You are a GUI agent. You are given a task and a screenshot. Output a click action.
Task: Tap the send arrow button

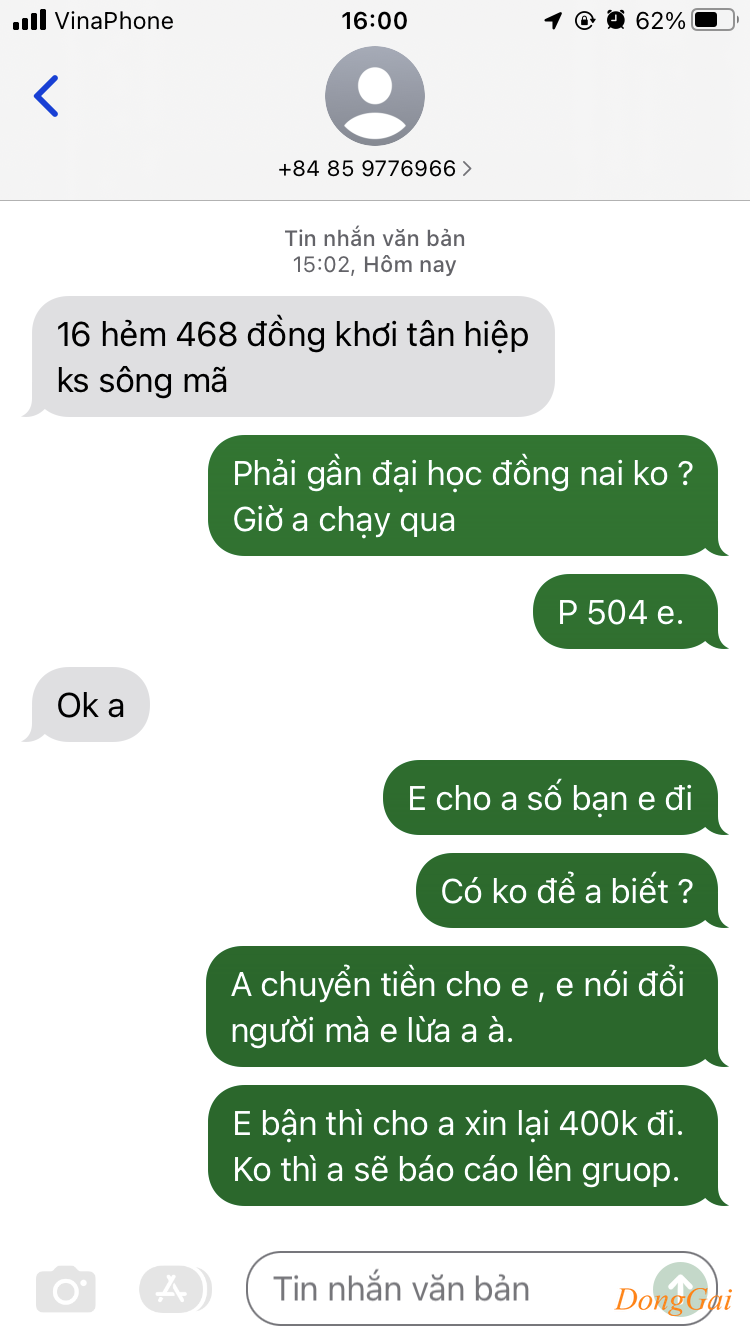click(x=680, y=1288)
